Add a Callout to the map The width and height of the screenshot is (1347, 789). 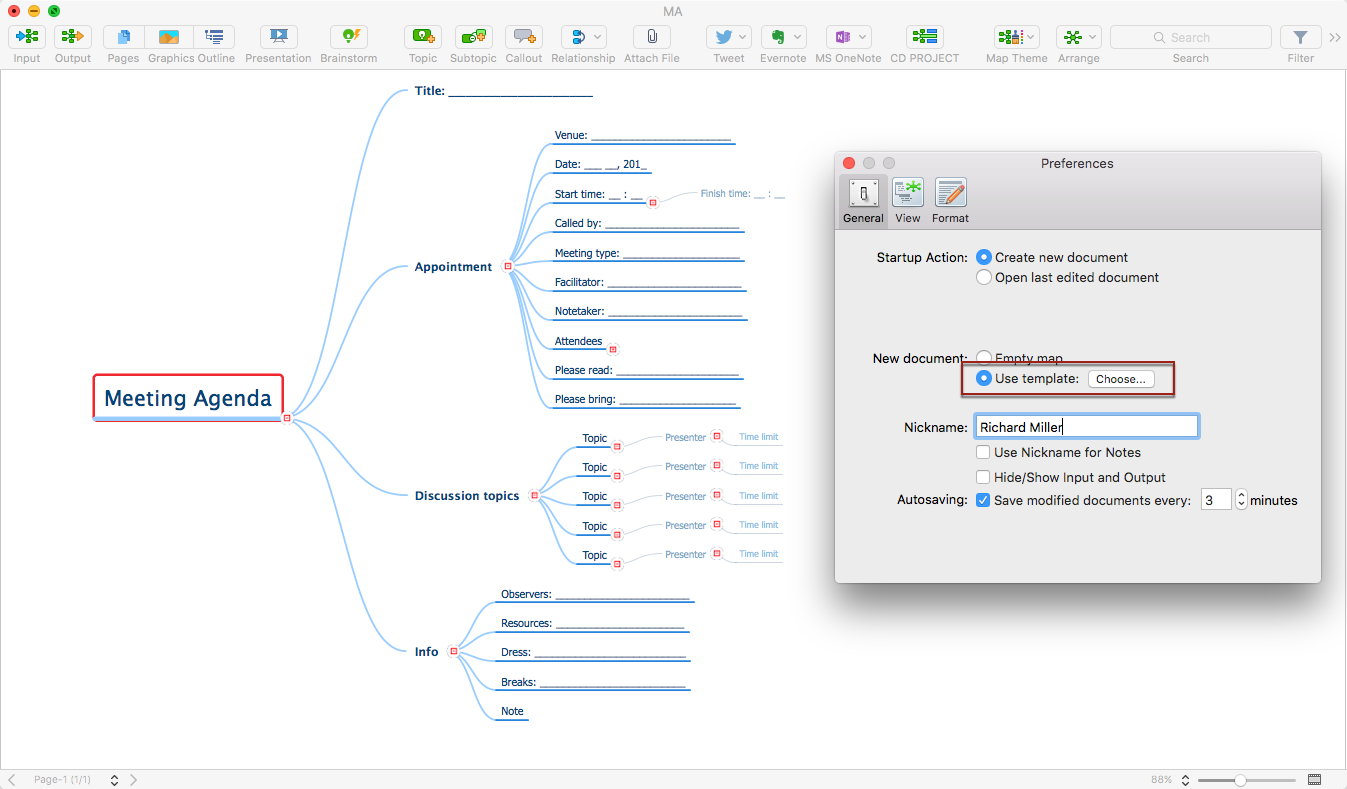tap(523, 37)
